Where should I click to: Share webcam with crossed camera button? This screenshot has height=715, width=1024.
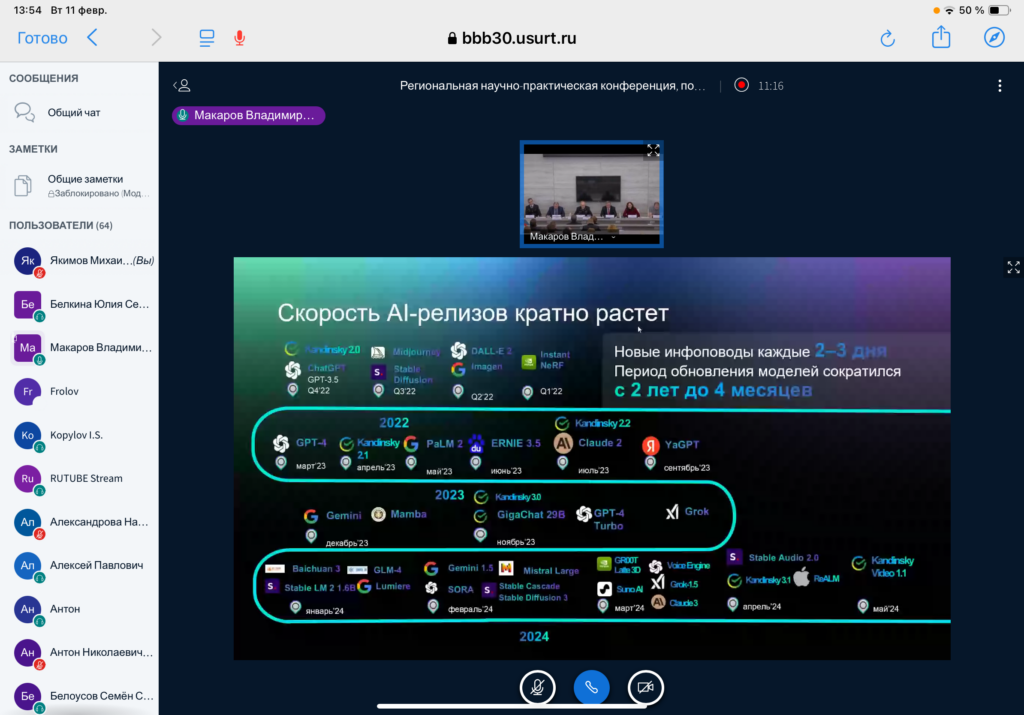(x=645, y=688)
